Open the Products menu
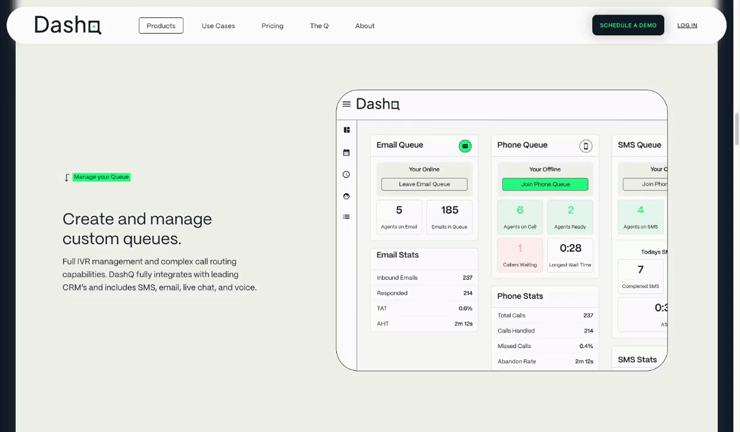The width and height of the screenshot is (740, 432). click(161, 25)
